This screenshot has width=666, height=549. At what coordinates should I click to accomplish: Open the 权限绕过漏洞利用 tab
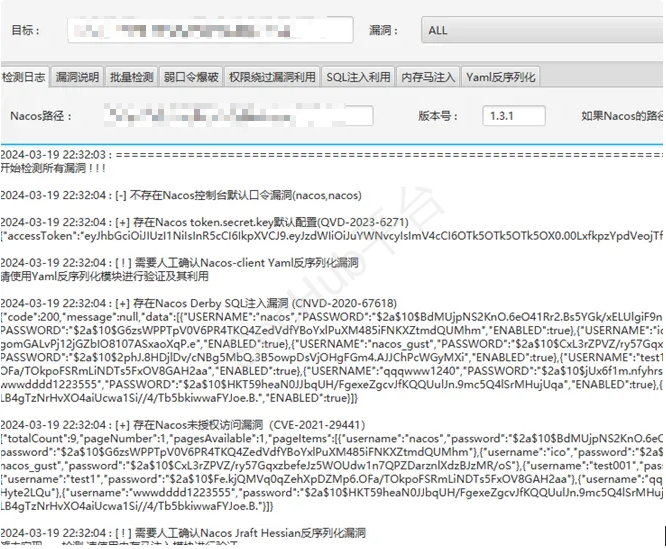point(271,76)
